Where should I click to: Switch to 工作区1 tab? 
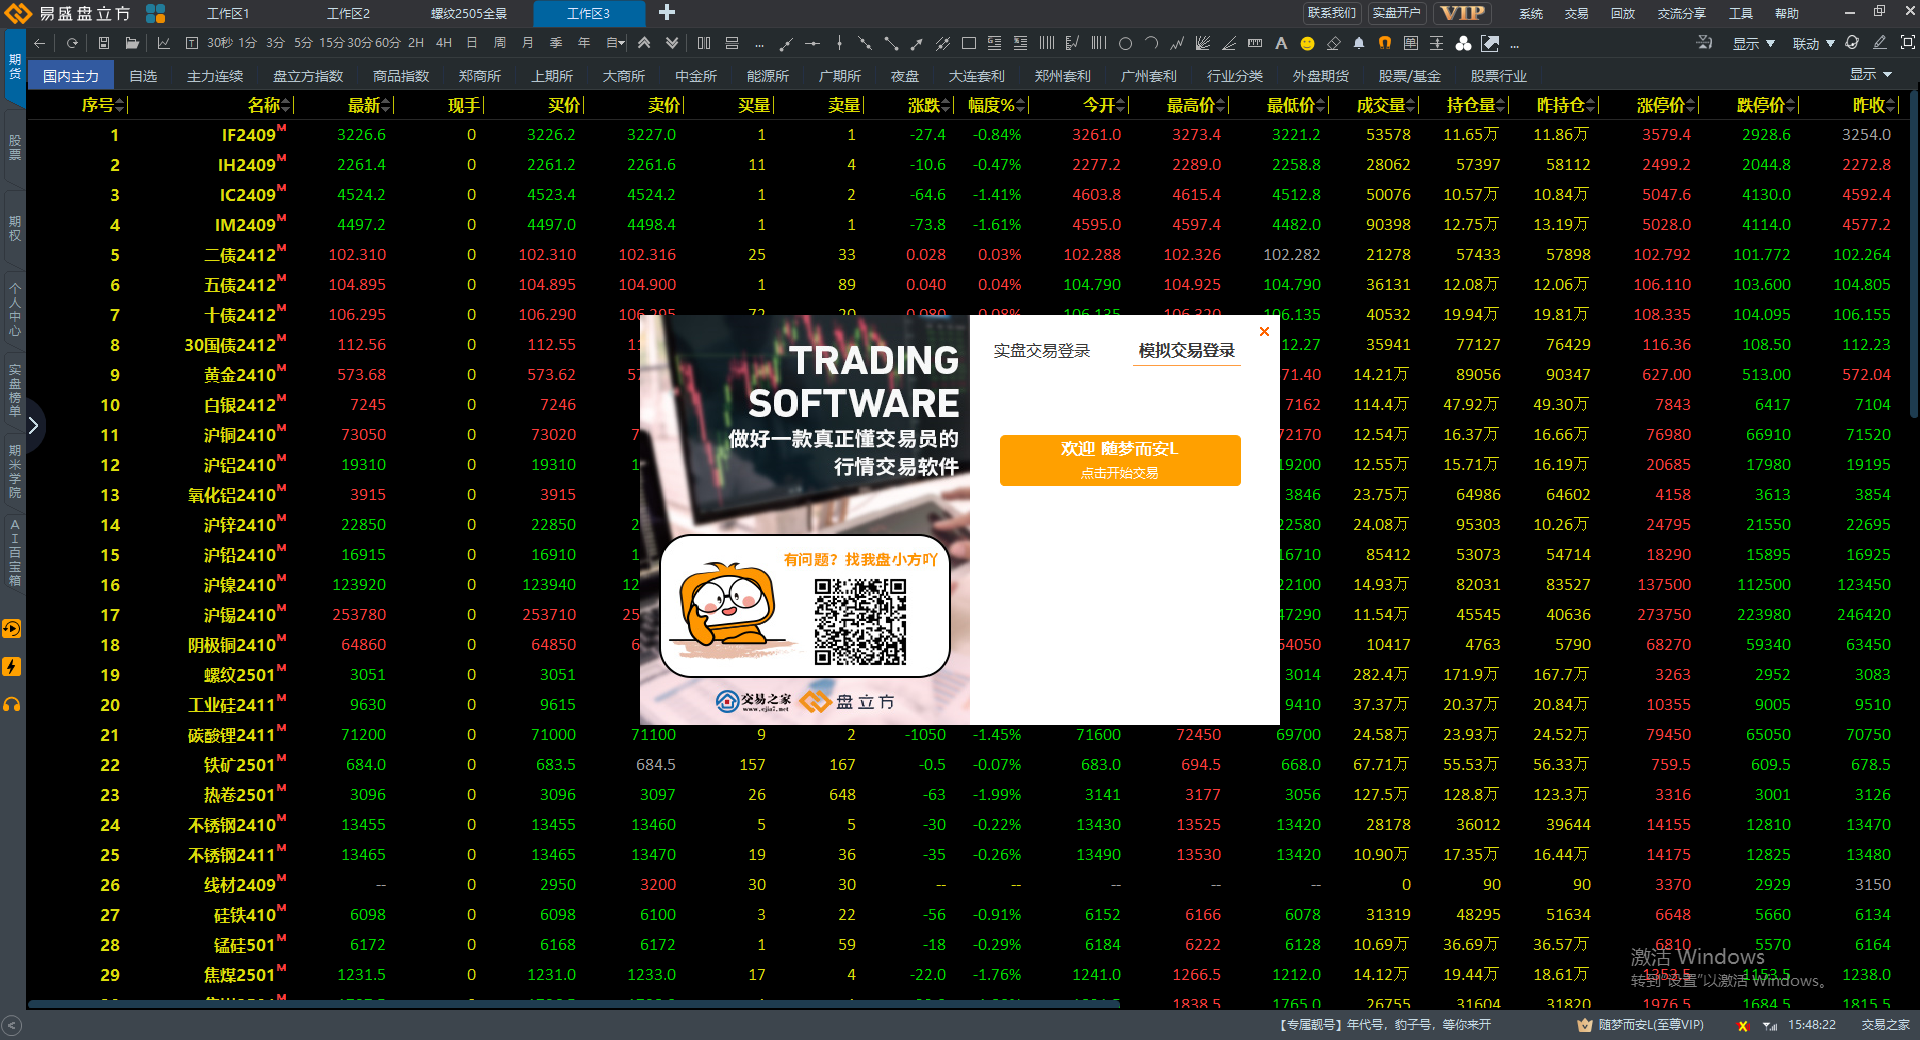coord(228,13)
